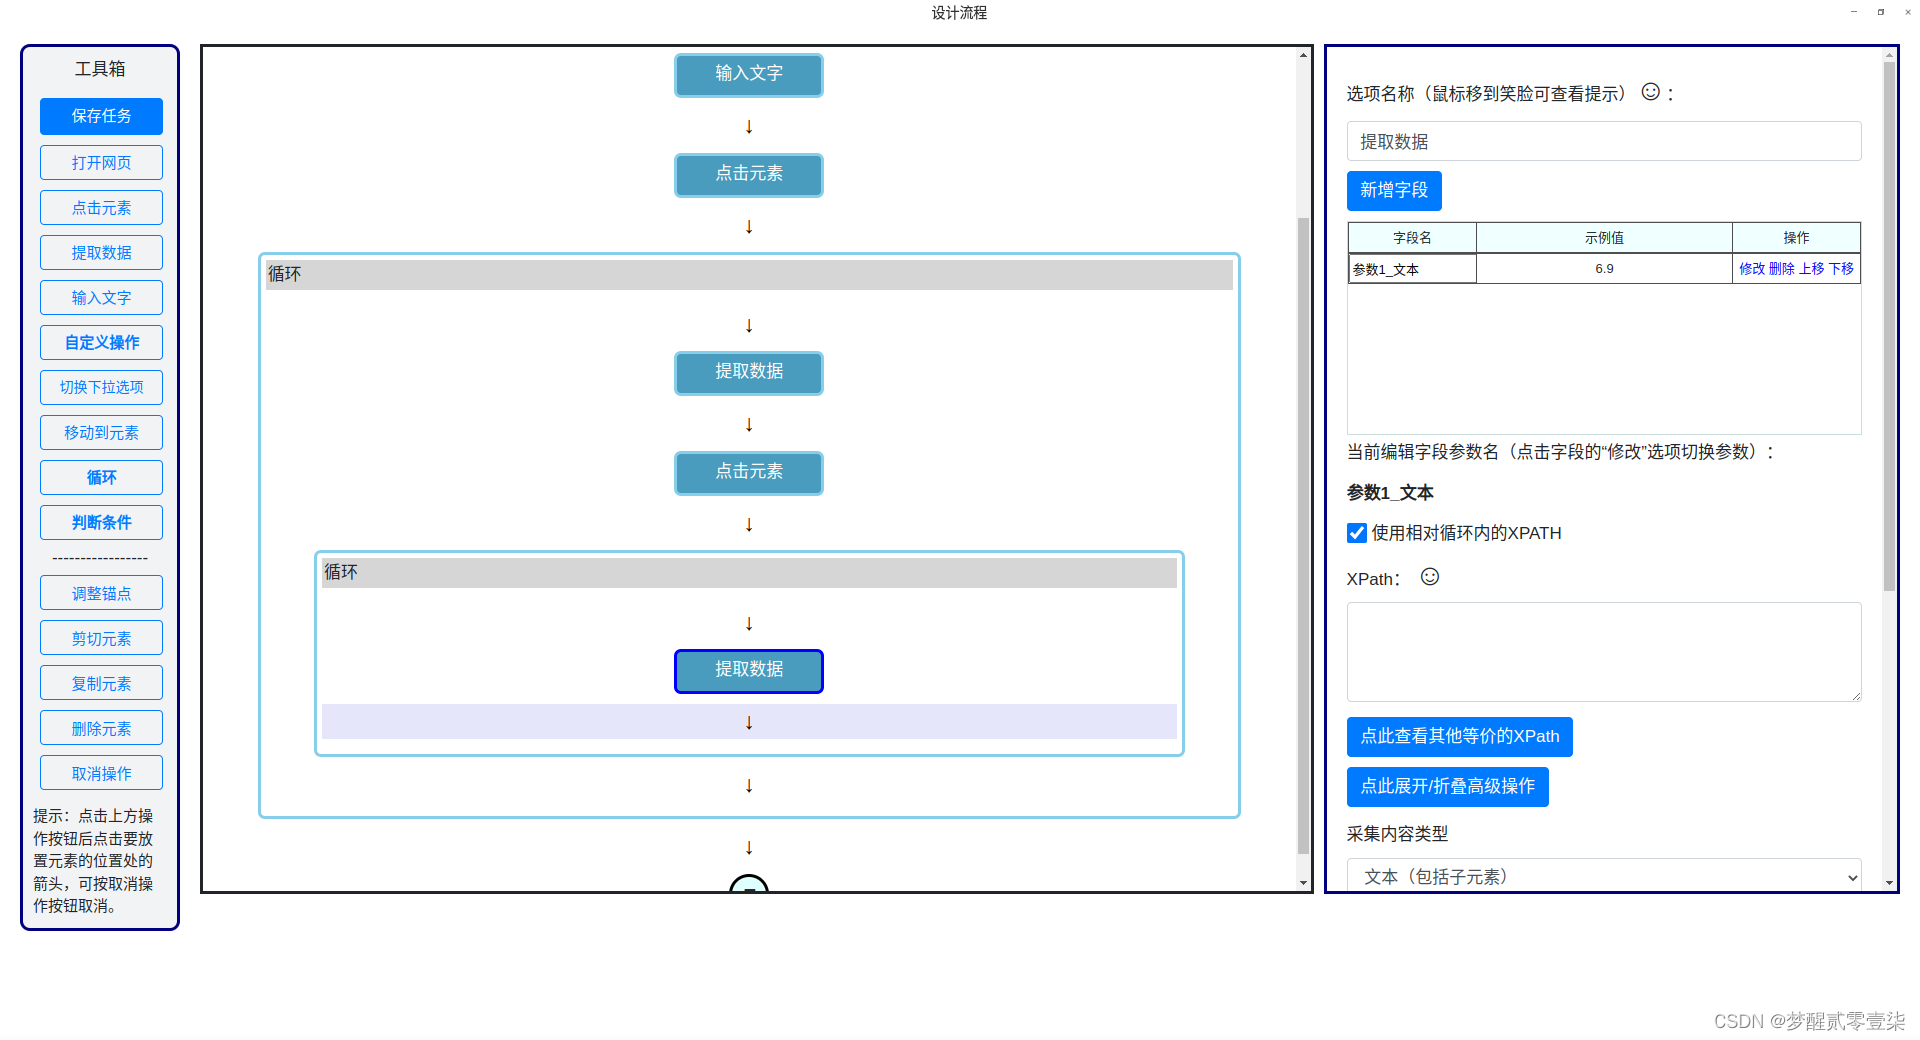Click the XPath textarea
This screenshot has width=1920, height=1040.
point(1604,652)
